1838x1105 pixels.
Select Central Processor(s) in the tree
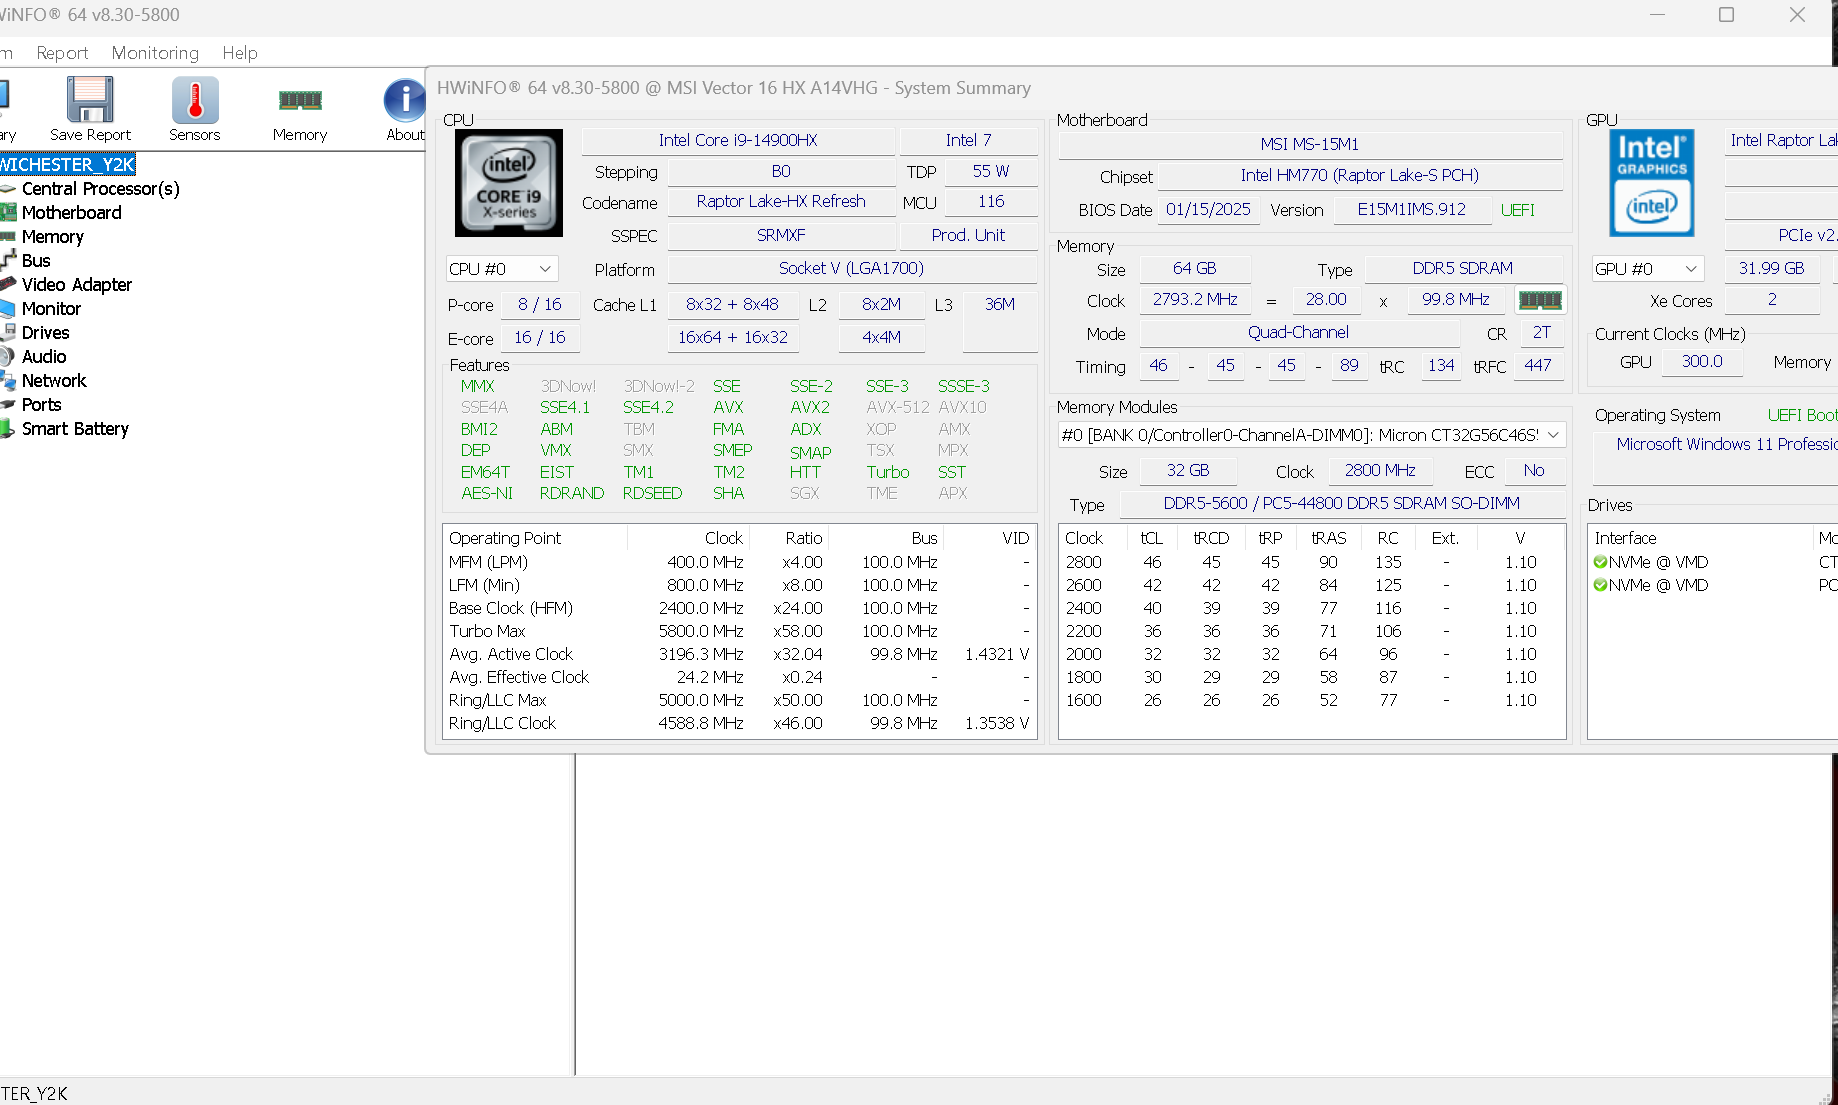(100, 189)
